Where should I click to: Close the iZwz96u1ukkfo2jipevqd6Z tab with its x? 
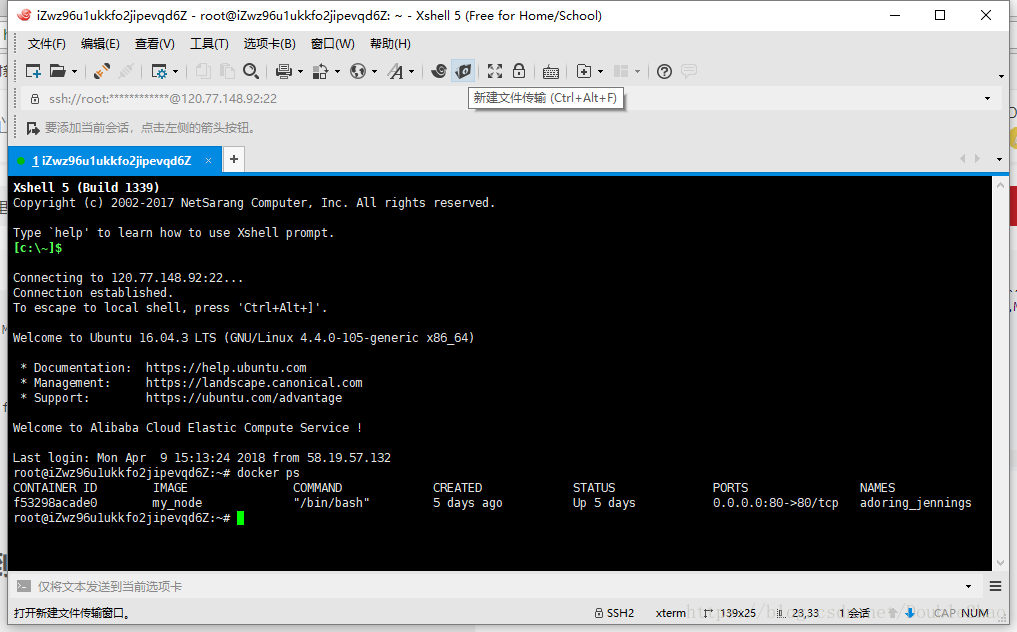[x=208, y=160]
